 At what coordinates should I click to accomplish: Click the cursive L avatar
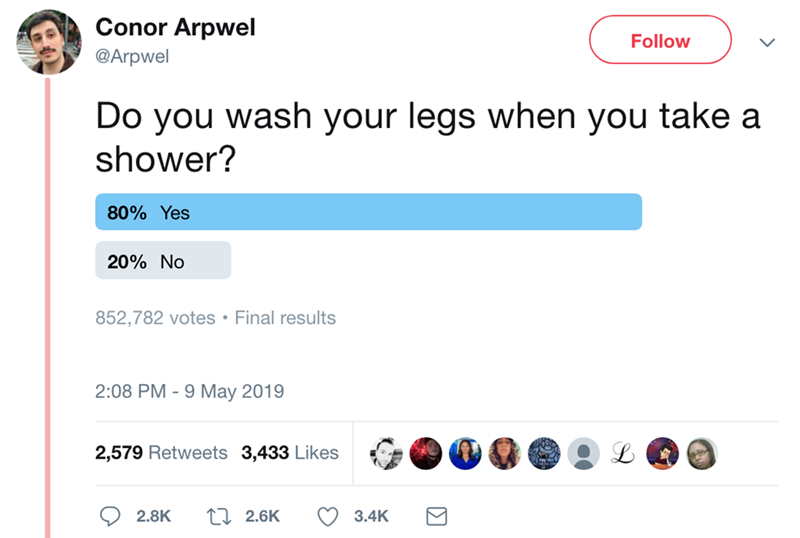tap(623, 453)
